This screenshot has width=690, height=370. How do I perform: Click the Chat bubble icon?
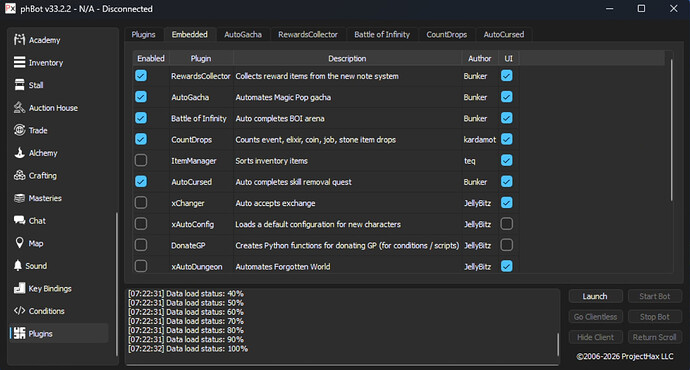(19, 220)
